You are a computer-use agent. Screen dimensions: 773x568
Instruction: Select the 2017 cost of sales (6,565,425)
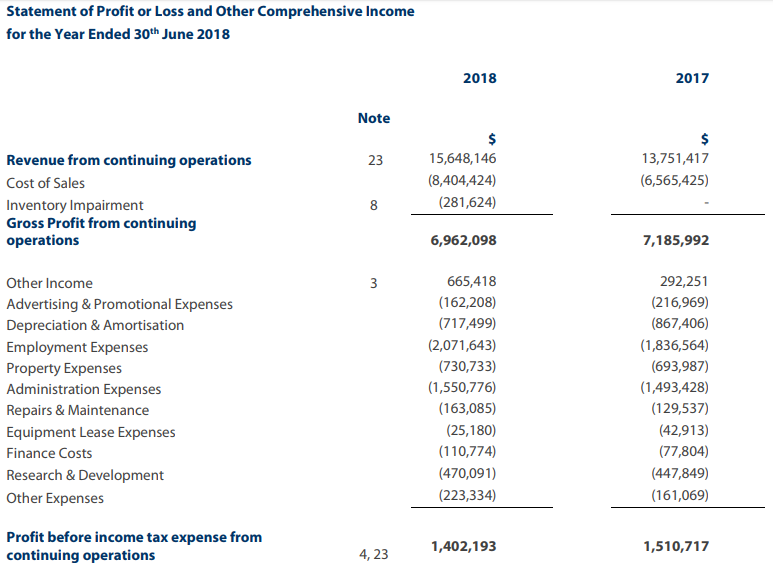click(674, 180)
